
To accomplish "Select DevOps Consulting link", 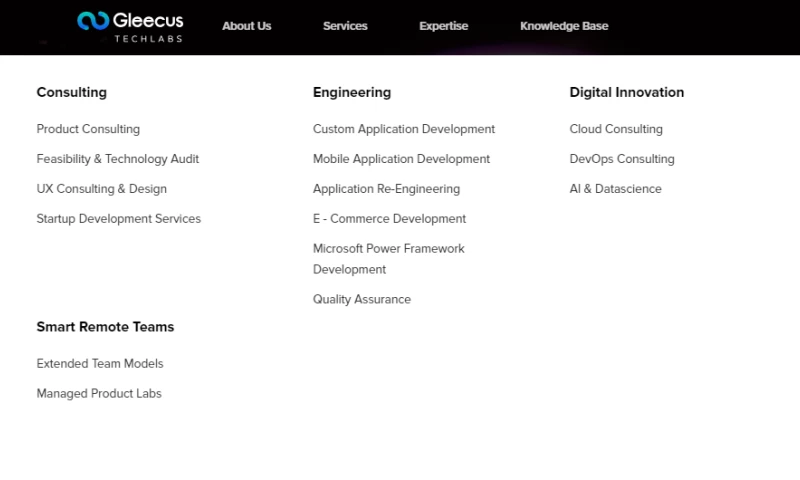I will tap(622, 159).
